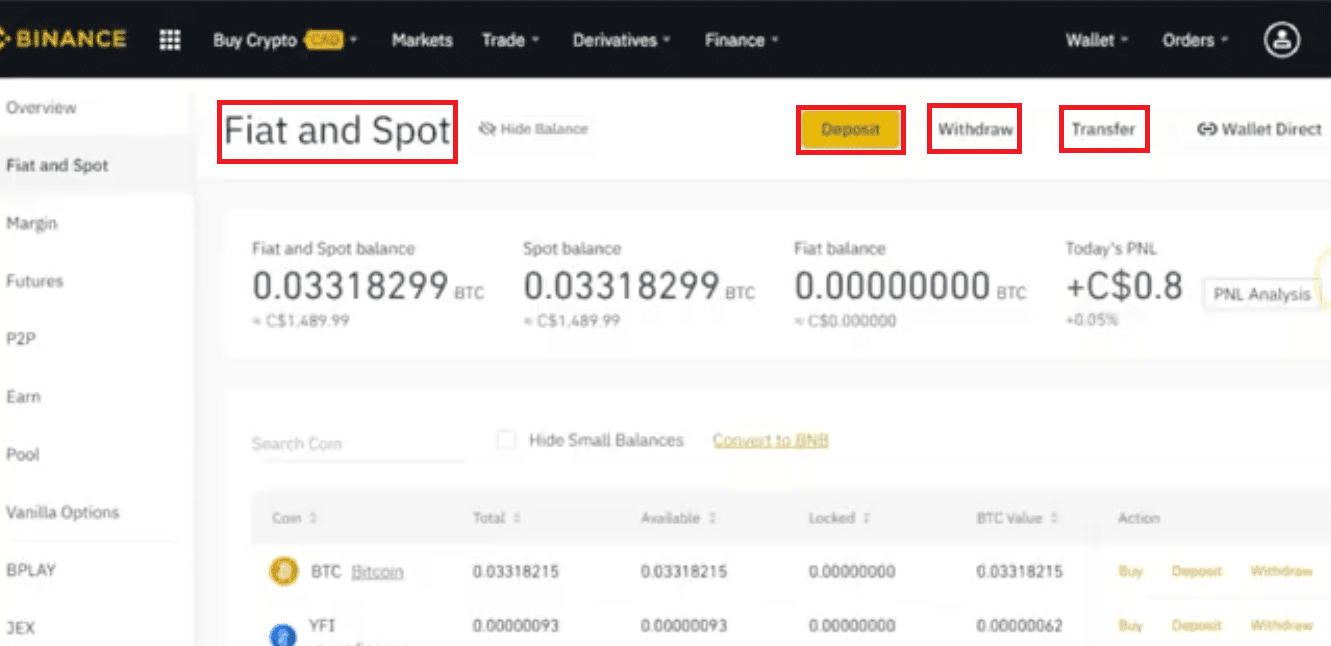Open Margin wallet in sidebar
The width and height of the screenshot is (1331, 646).
pyautogui.click(x=32, y=224)
